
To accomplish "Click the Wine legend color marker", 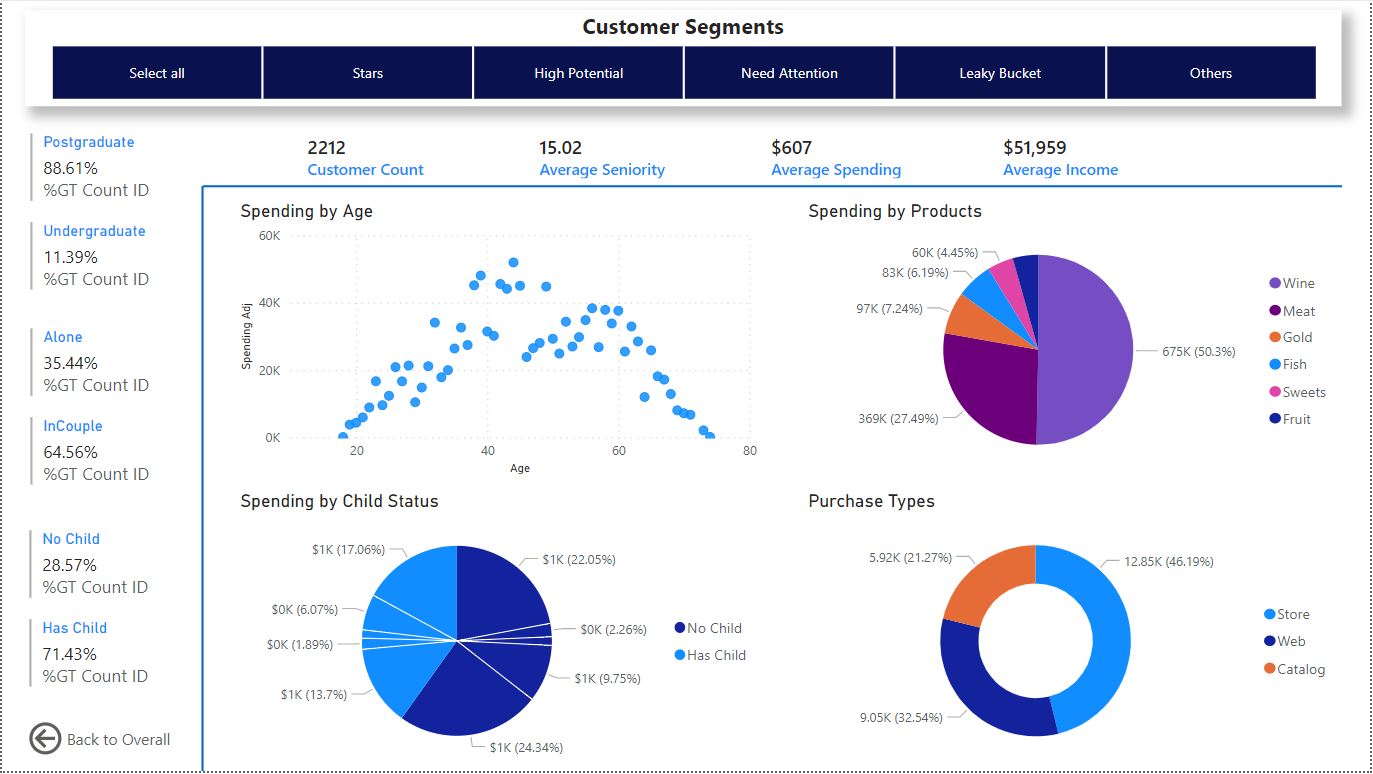I will (x=1275, y=284).
